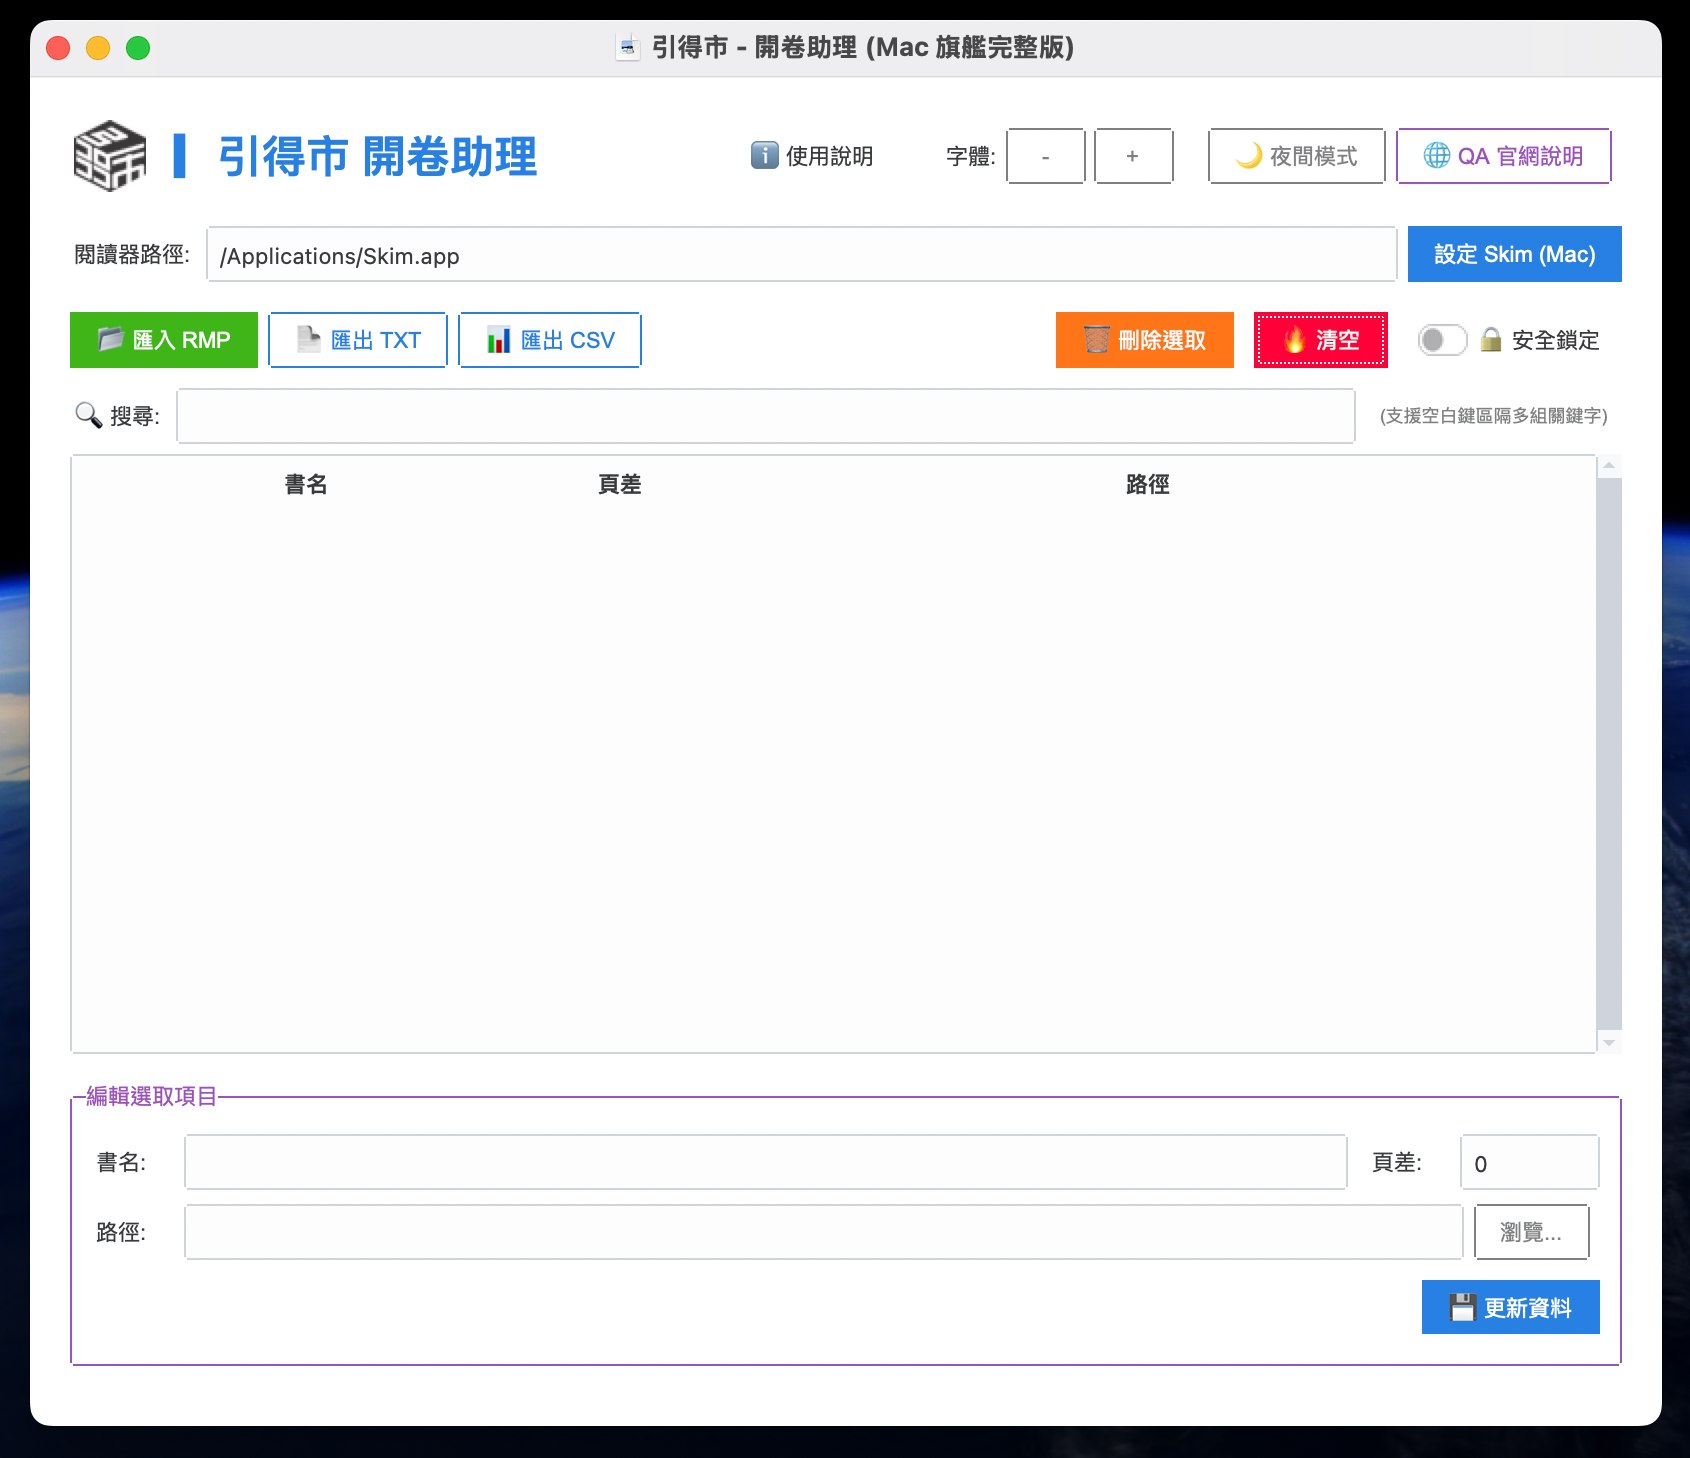
Task: Increase font size with plus button
Action: click(1133, 156)
